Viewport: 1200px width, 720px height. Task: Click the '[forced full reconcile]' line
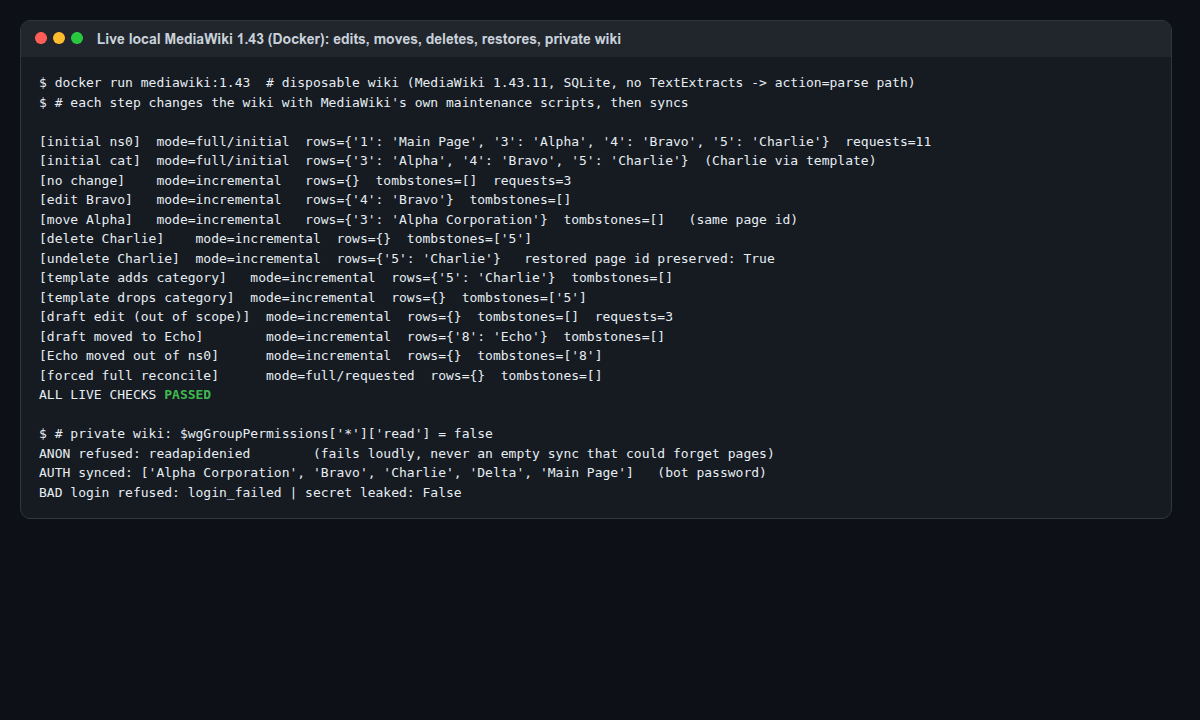tap(320, 376)
